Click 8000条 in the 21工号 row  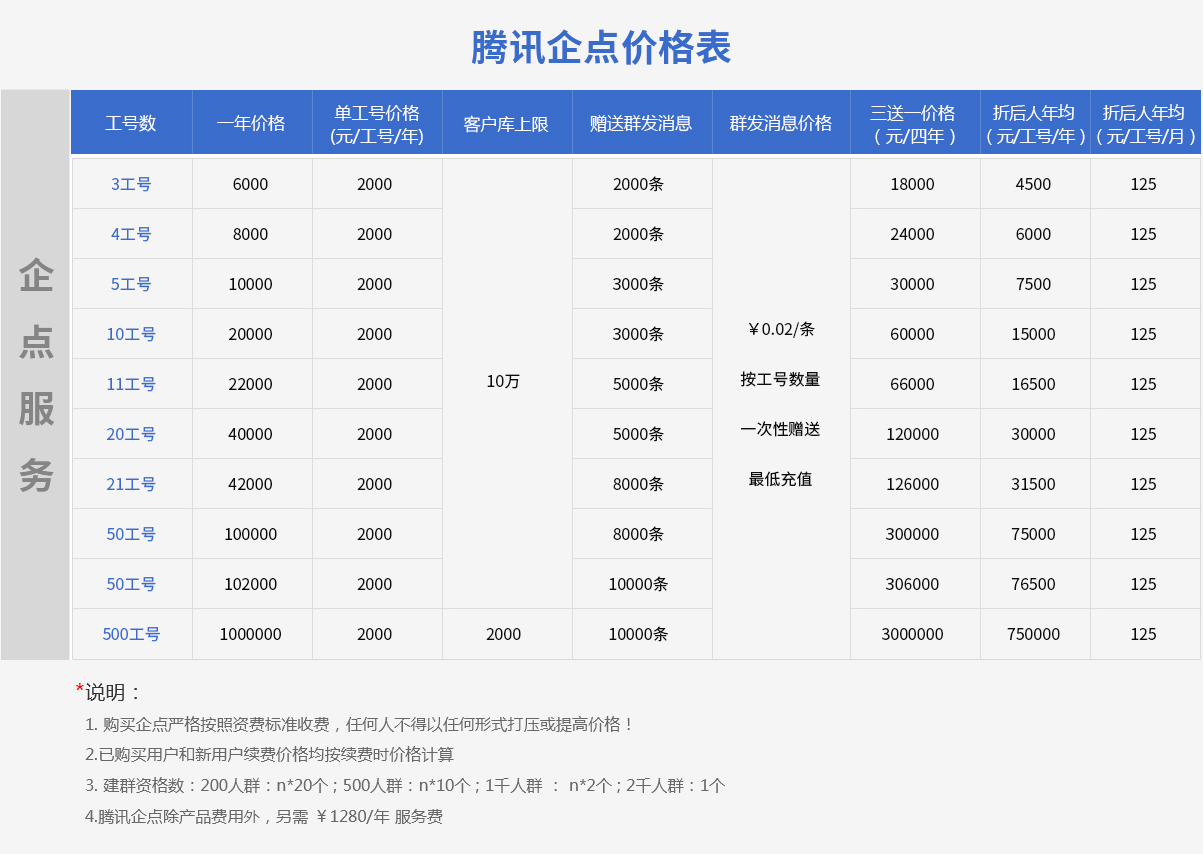click(638, 484)
